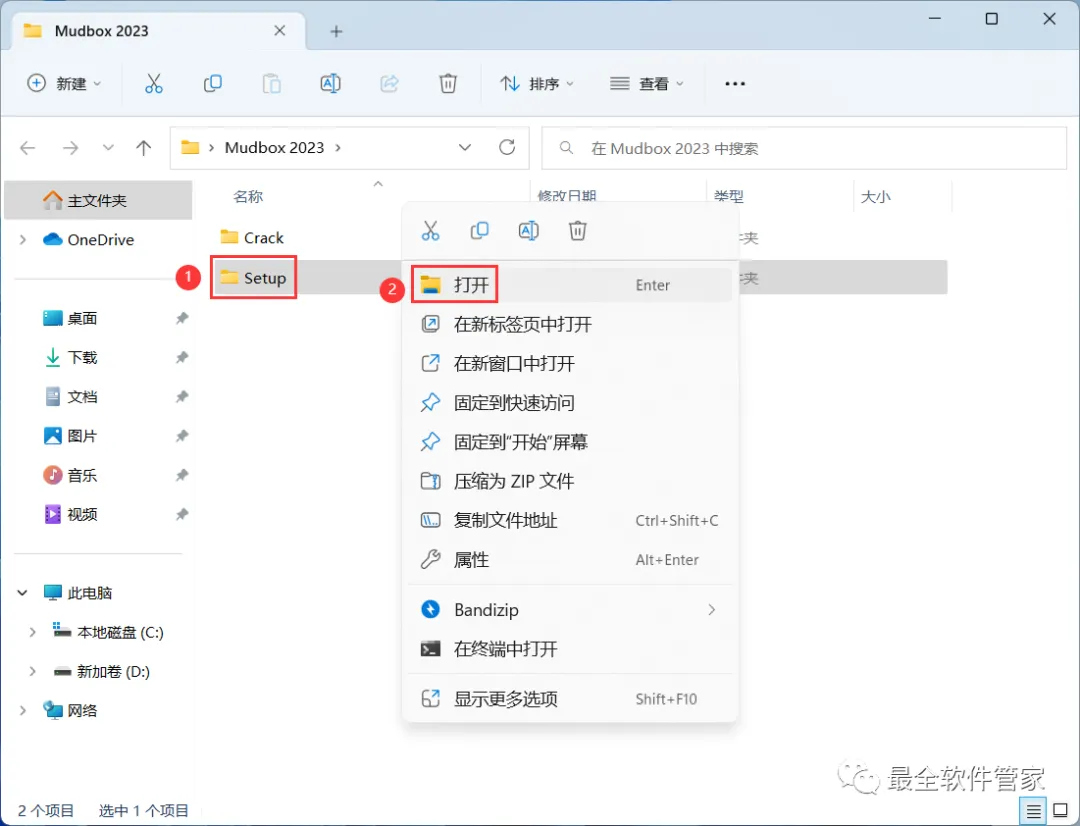Sort by 类型 column header
This screenshot has width=1080, height=826.
(x=729, y=197)
